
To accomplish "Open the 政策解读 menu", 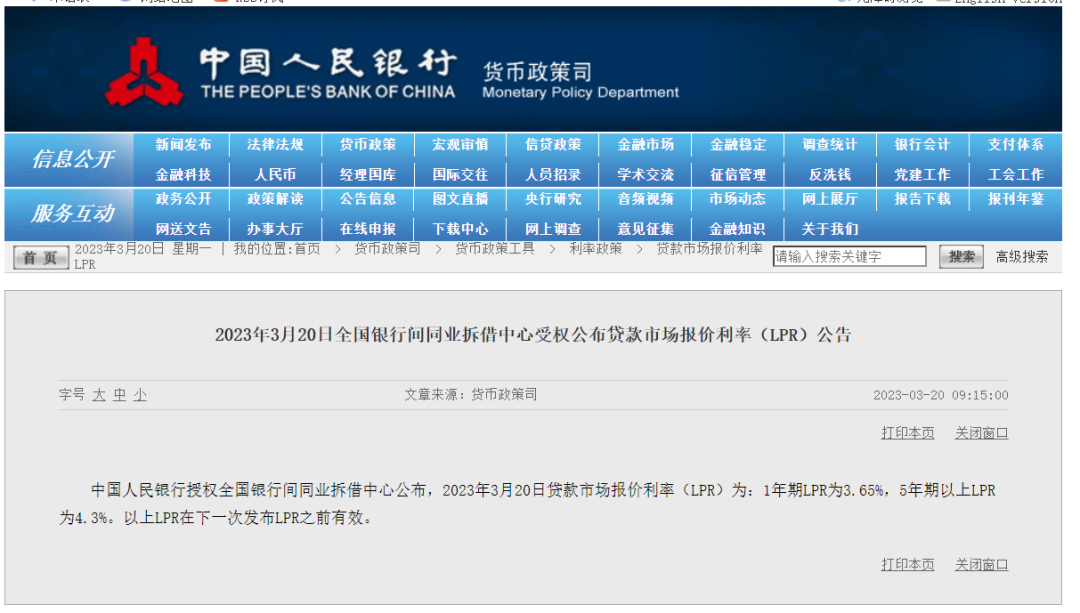I will pyautogui.click(x=274, y=199).
